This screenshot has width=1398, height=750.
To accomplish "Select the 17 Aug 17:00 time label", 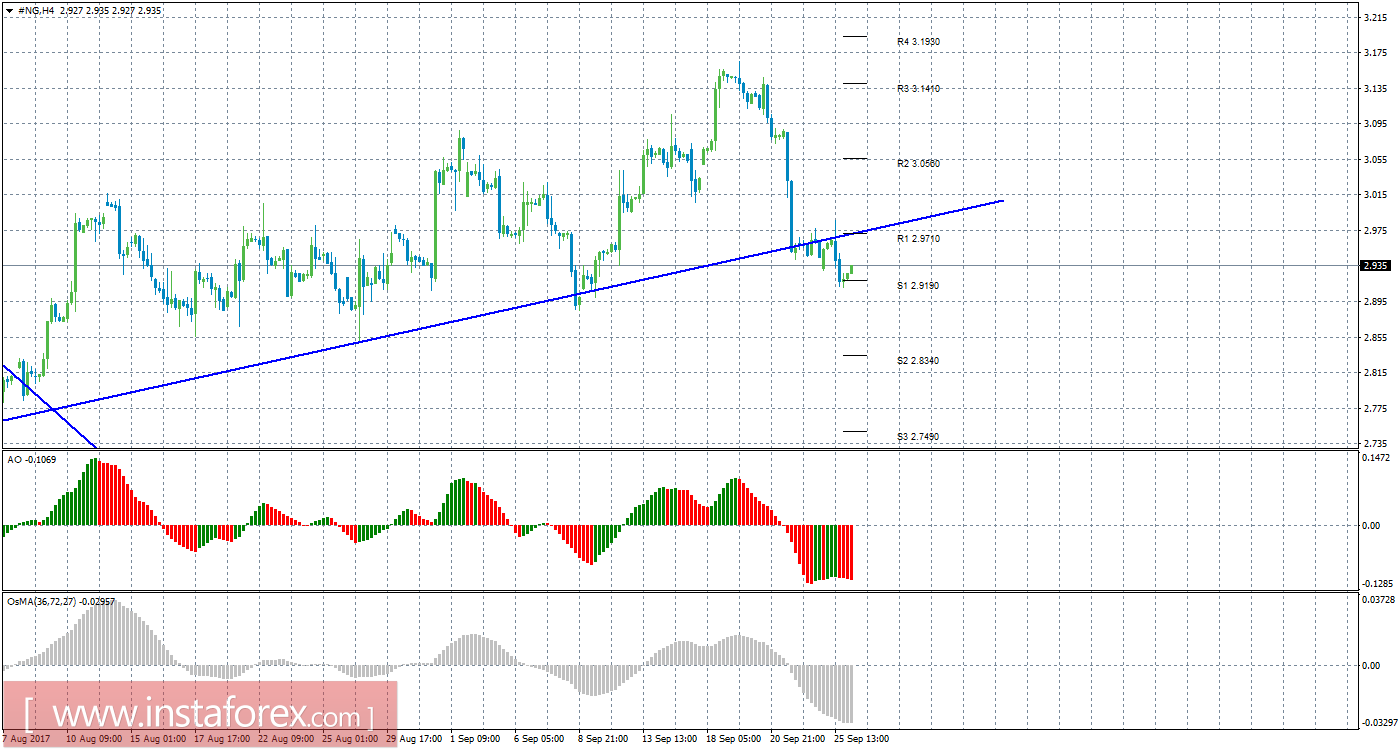I will pyautogui.click(x=222, y=739).
